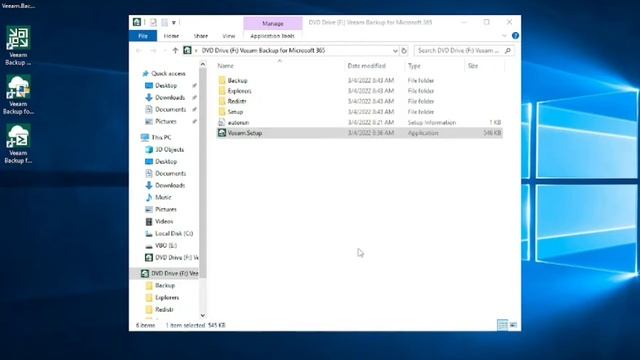Viewport: 640px width, 360px height.
Task: Click the Properties icon in Quick Access Toolbar
Action: click(x=153, y=22)
